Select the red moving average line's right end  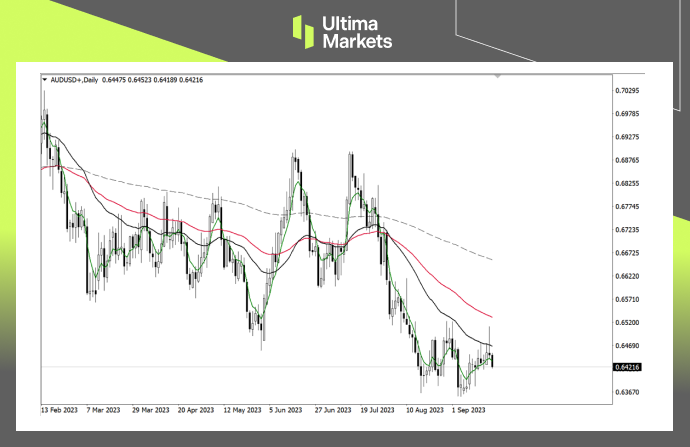point(493,316)
